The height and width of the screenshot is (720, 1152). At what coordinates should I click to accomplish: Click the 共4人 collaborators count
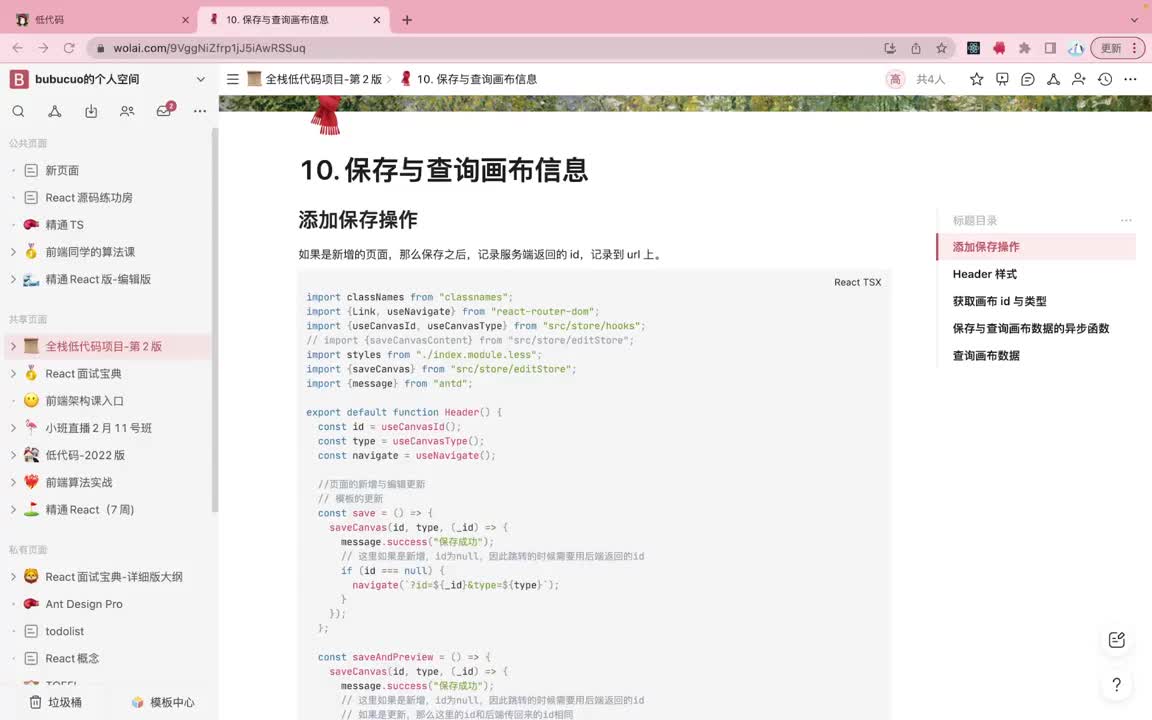pos(930,79)
